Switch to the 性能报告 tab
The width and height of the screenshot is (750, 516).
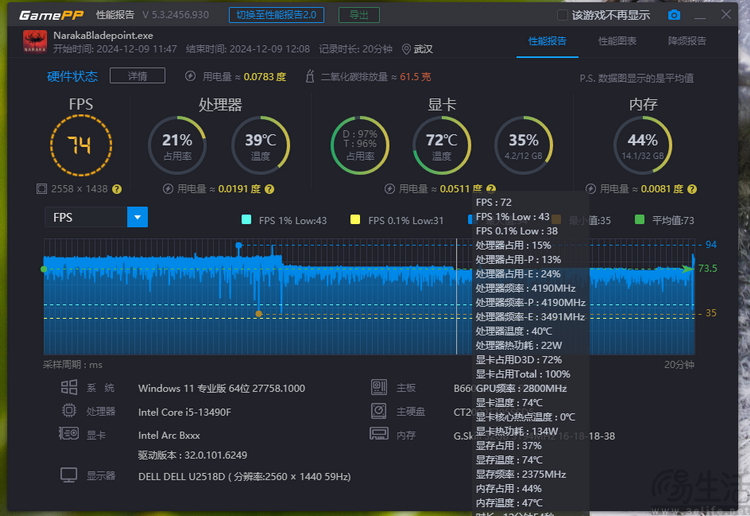(547, 41)
